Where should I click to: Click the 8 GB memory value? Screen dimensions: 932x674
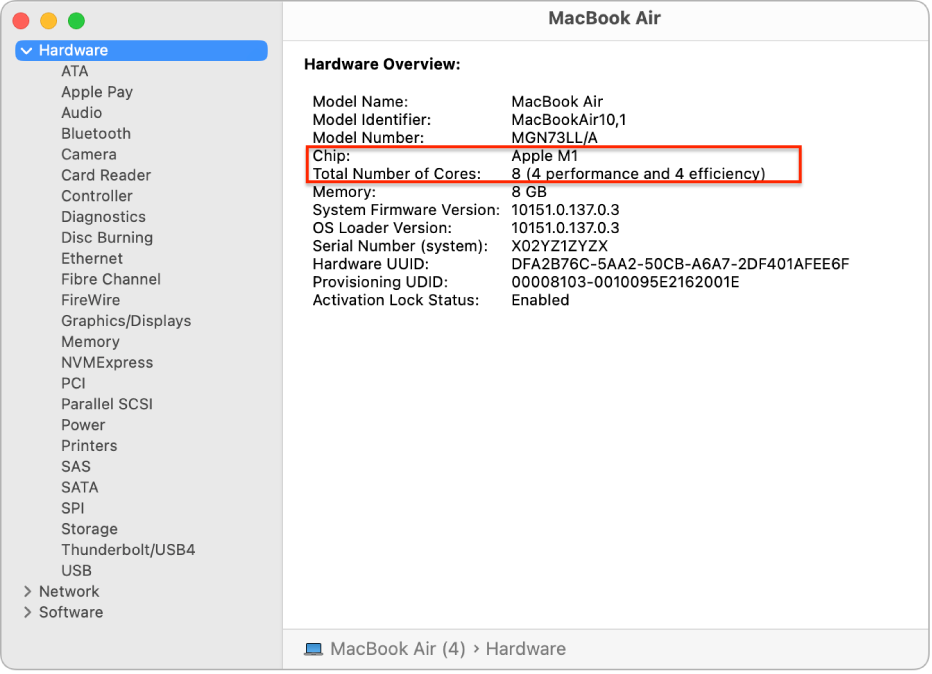529,192
